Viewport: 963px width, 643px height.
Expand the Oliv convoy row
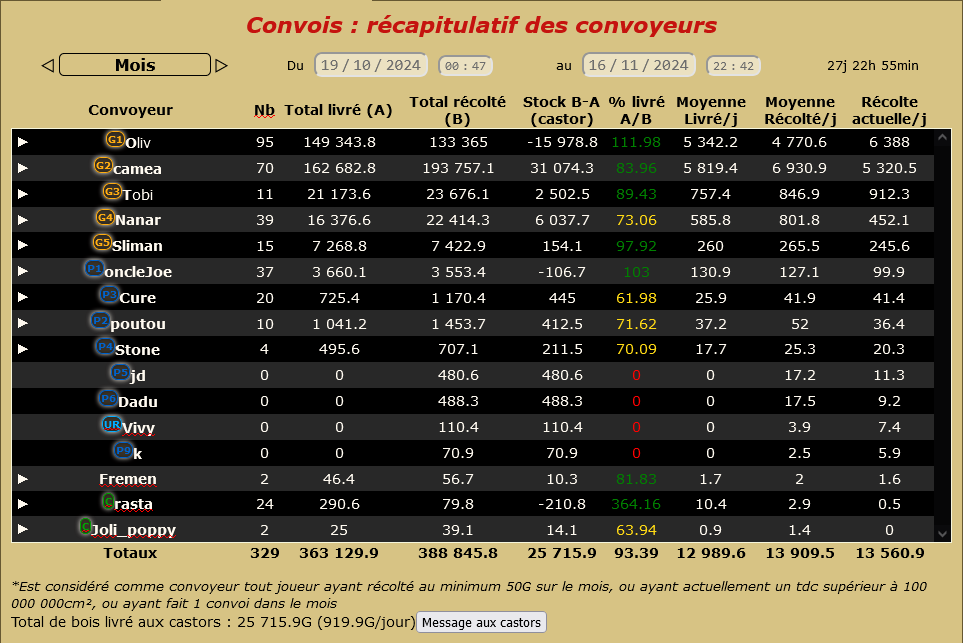tap(23, 142)
